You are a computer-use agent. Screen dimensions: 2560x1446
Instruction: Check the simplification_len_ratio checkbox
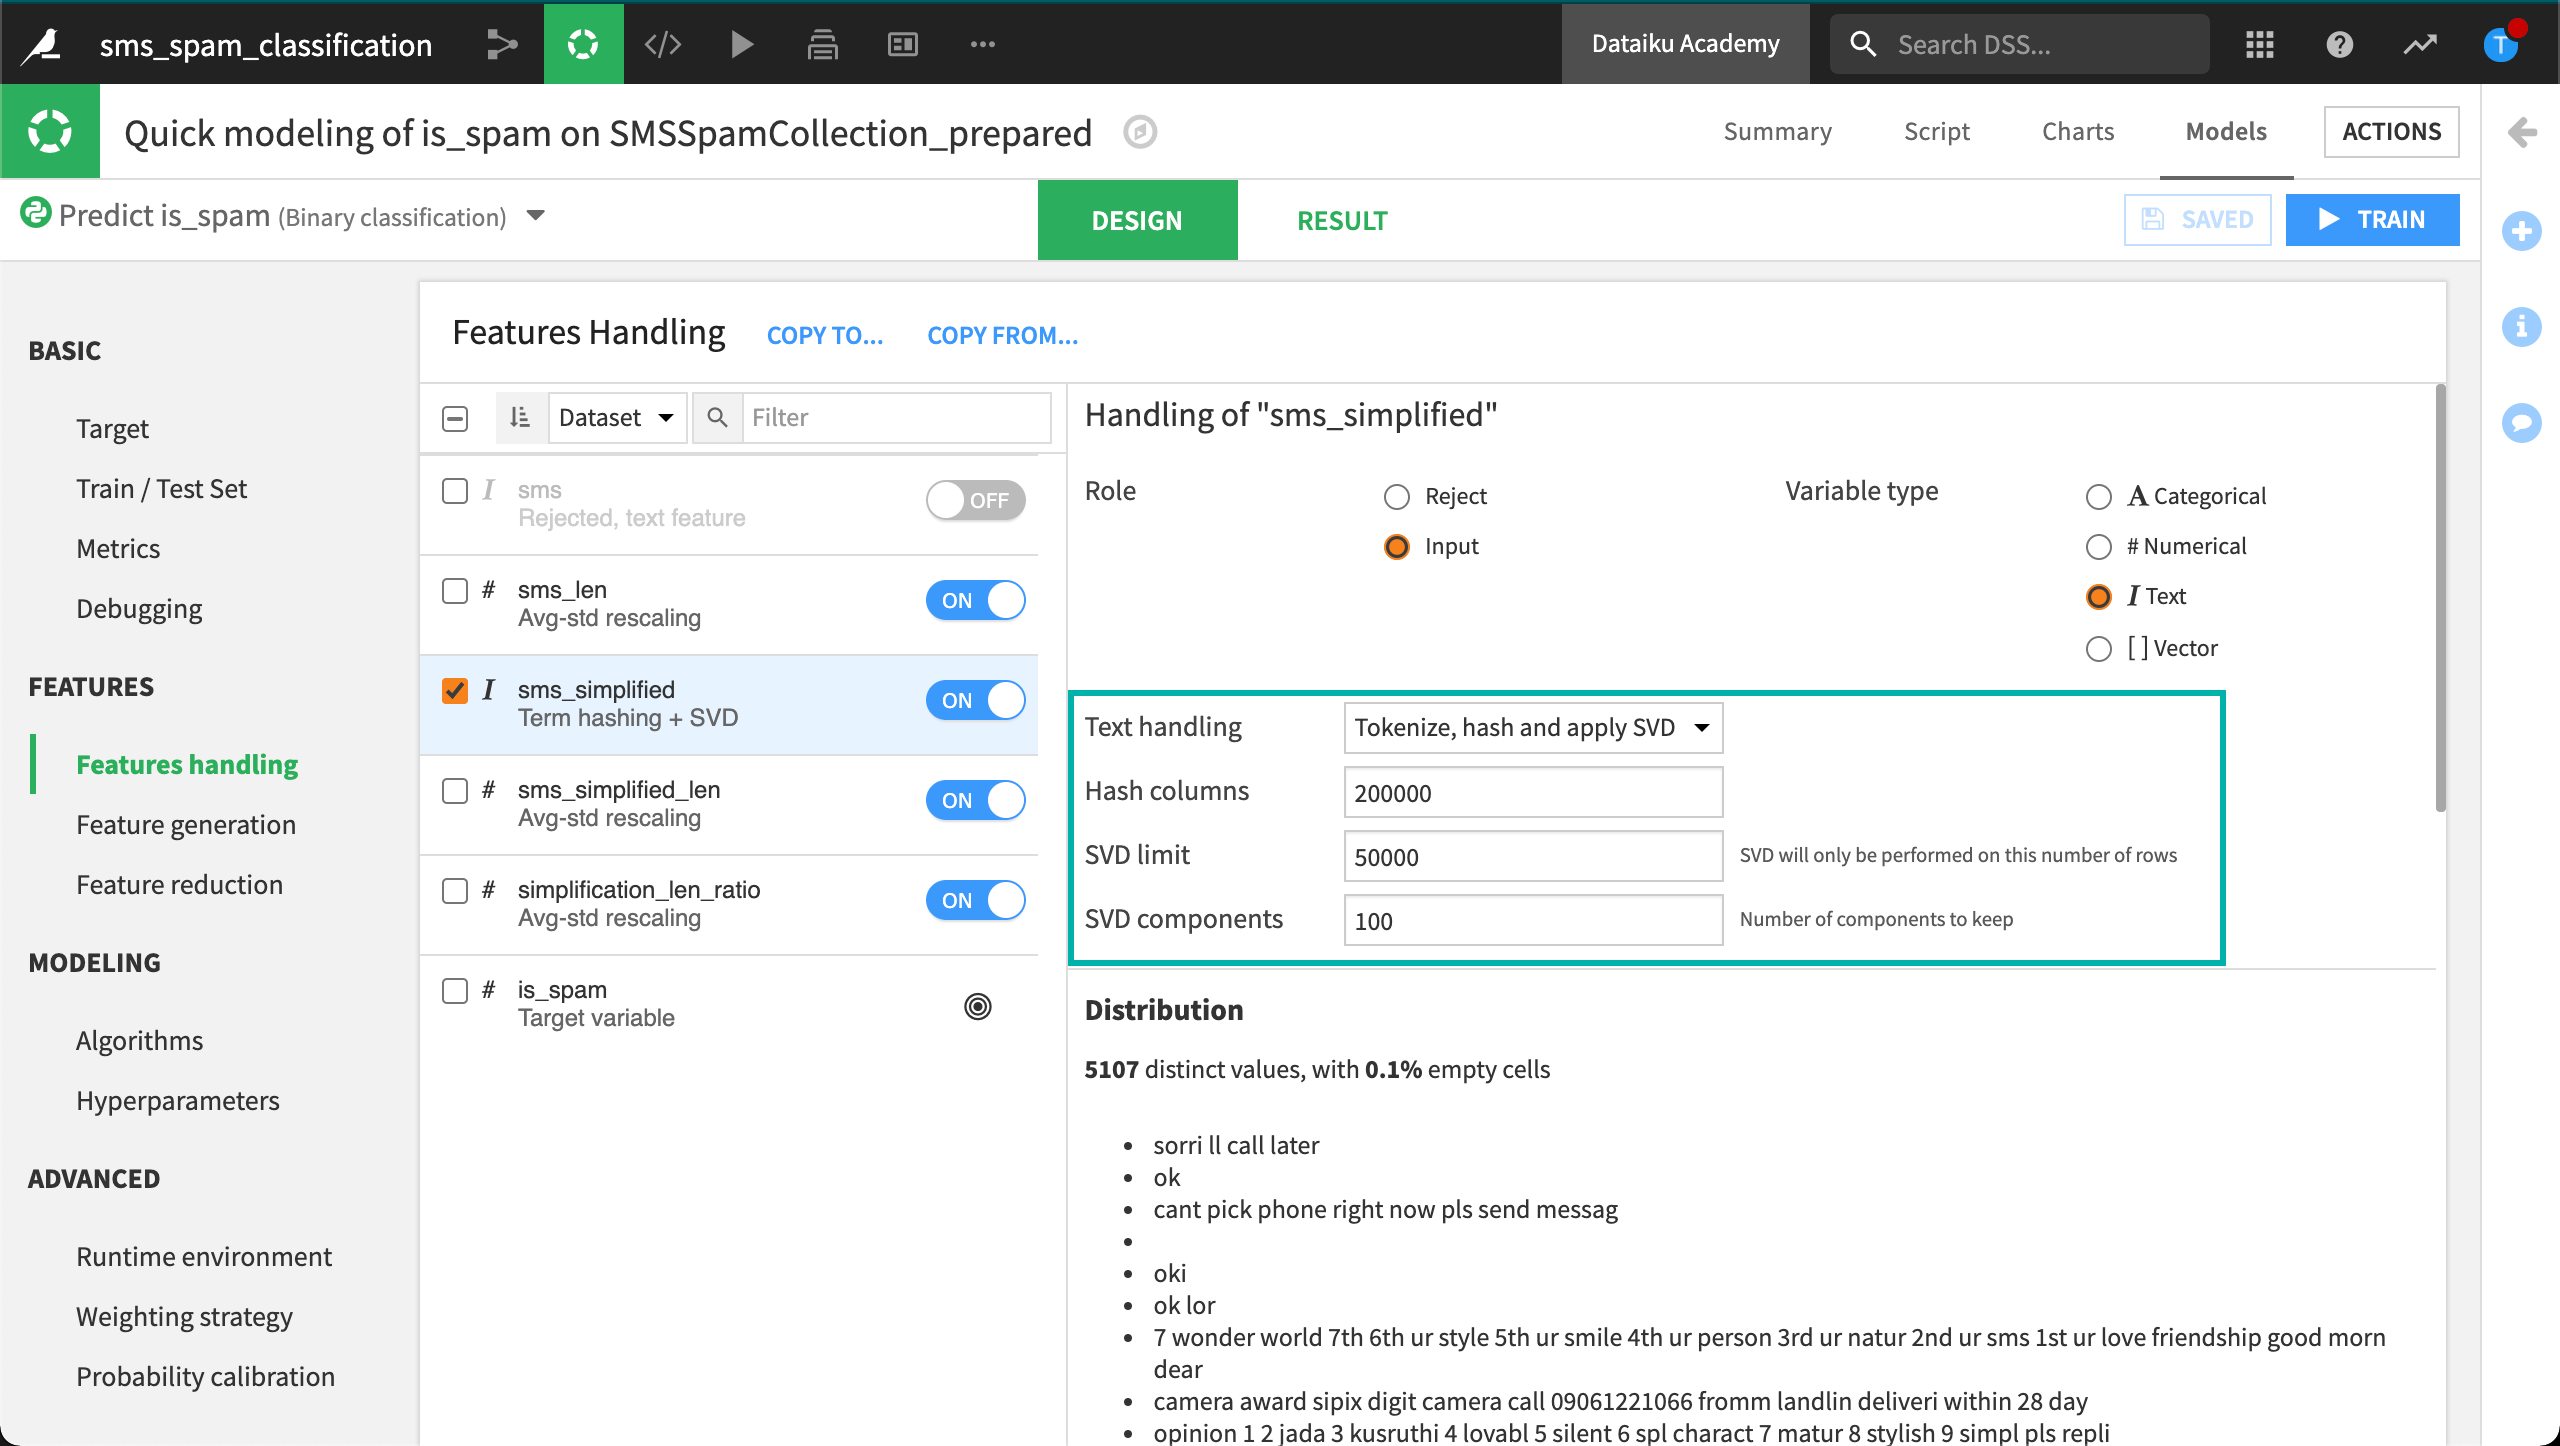coord(455,890)
